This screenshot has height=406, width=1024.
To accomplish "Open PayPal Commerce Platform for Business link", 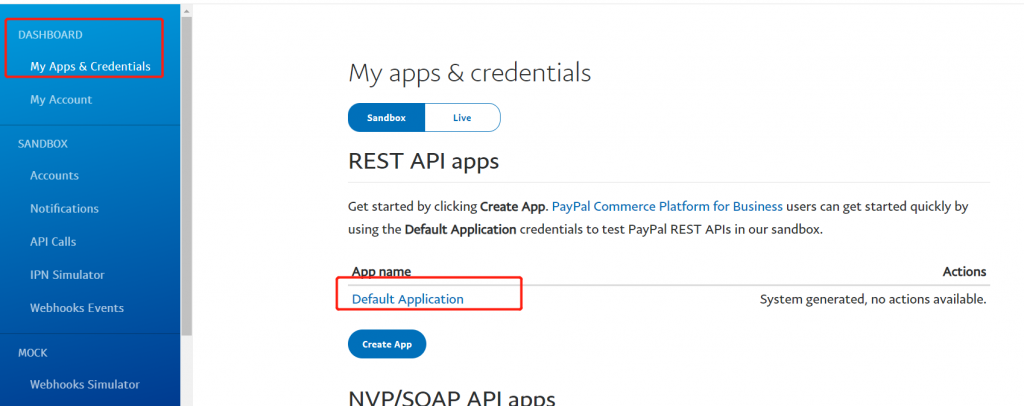I will 667,206.
